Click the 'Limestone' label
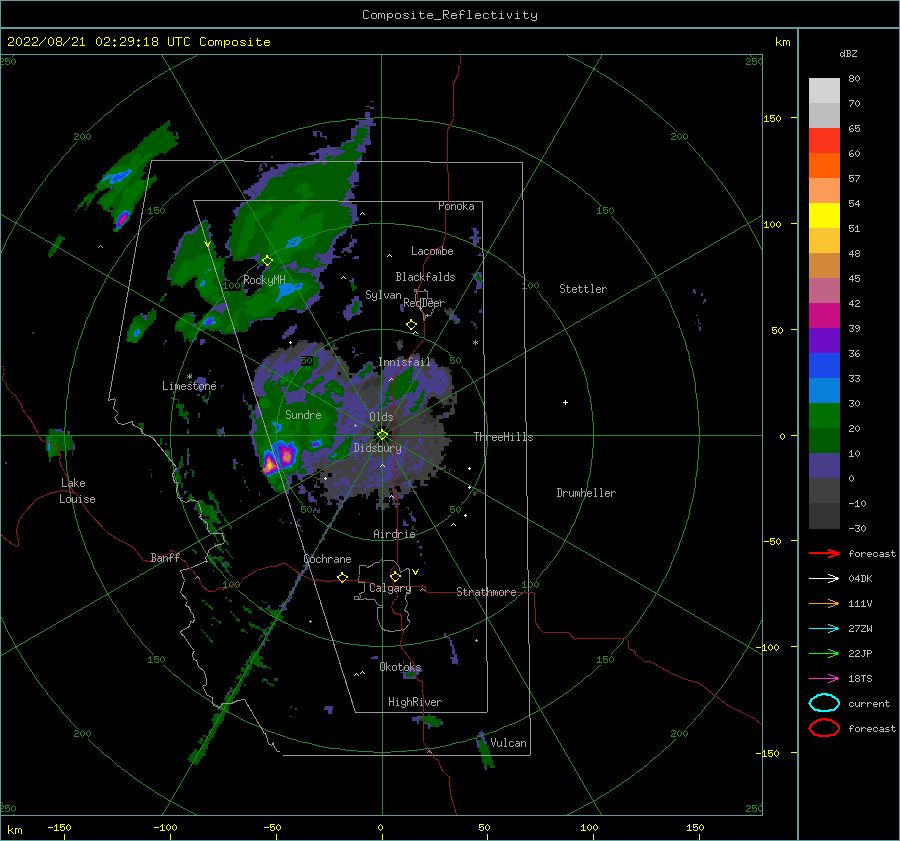Image resolution: width=900 pixels, height=841 pixels. 189,386
